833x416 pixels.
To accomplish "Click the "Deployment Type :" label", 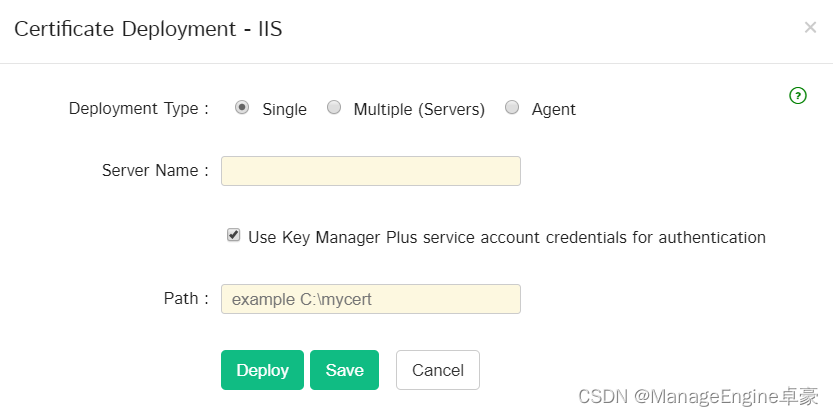I will coord(139,108).
